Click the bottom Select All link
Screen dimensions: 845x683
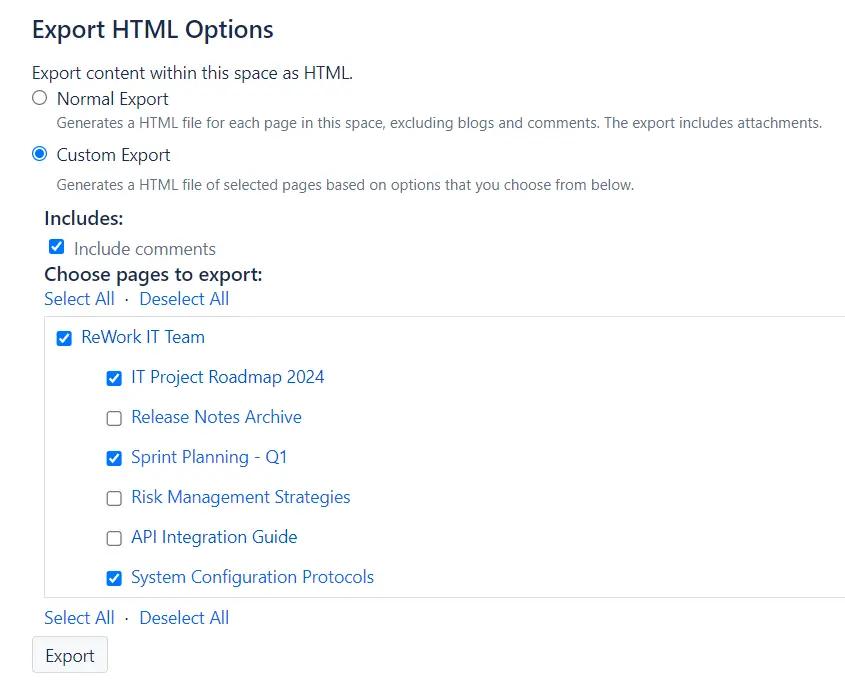(79, 617)
